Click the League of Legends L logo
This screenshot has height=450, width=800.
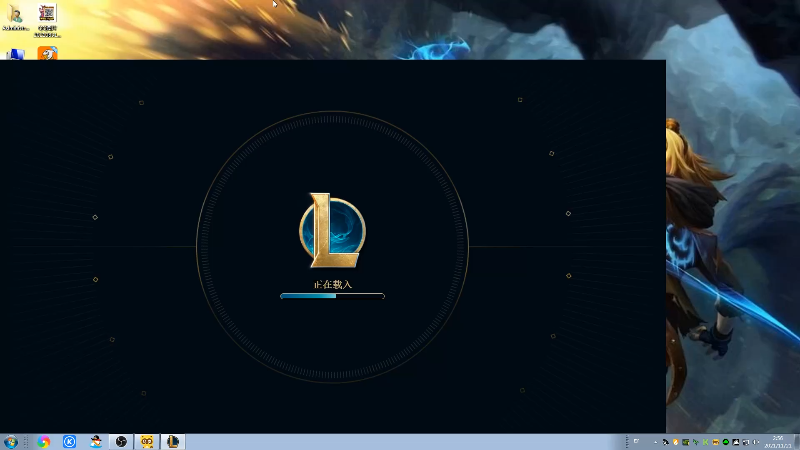pyautogui.click(x=332, y=230)
